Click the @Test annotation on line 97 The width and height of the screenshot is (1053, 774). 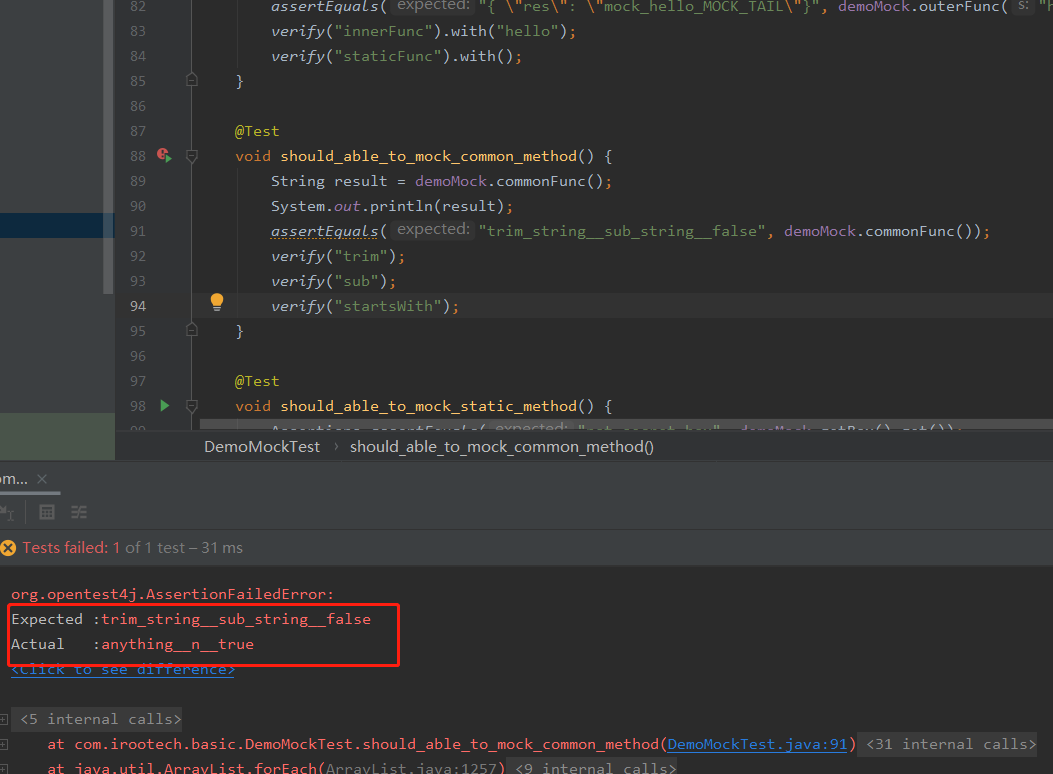click(x=257, y=381)
